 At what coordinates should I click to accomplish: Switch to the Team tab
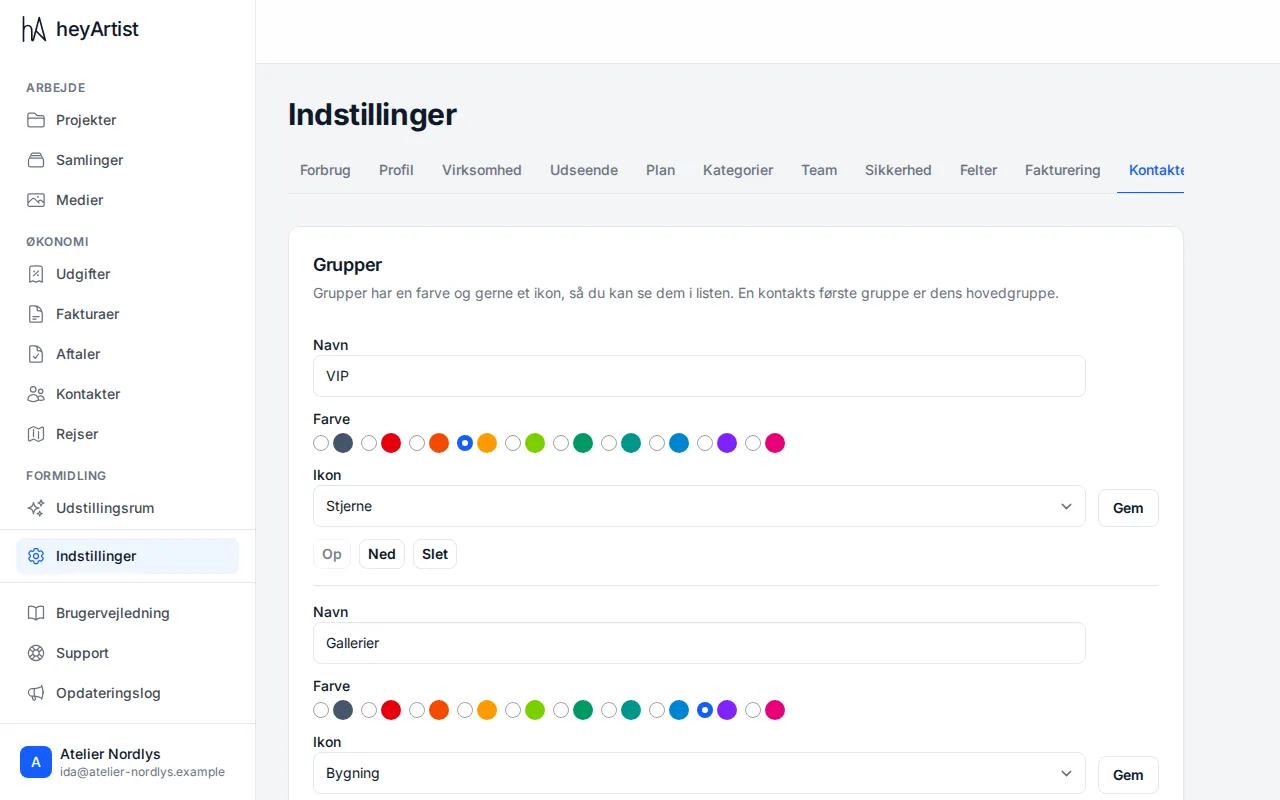pyautogui.click(x=819, y=170)
